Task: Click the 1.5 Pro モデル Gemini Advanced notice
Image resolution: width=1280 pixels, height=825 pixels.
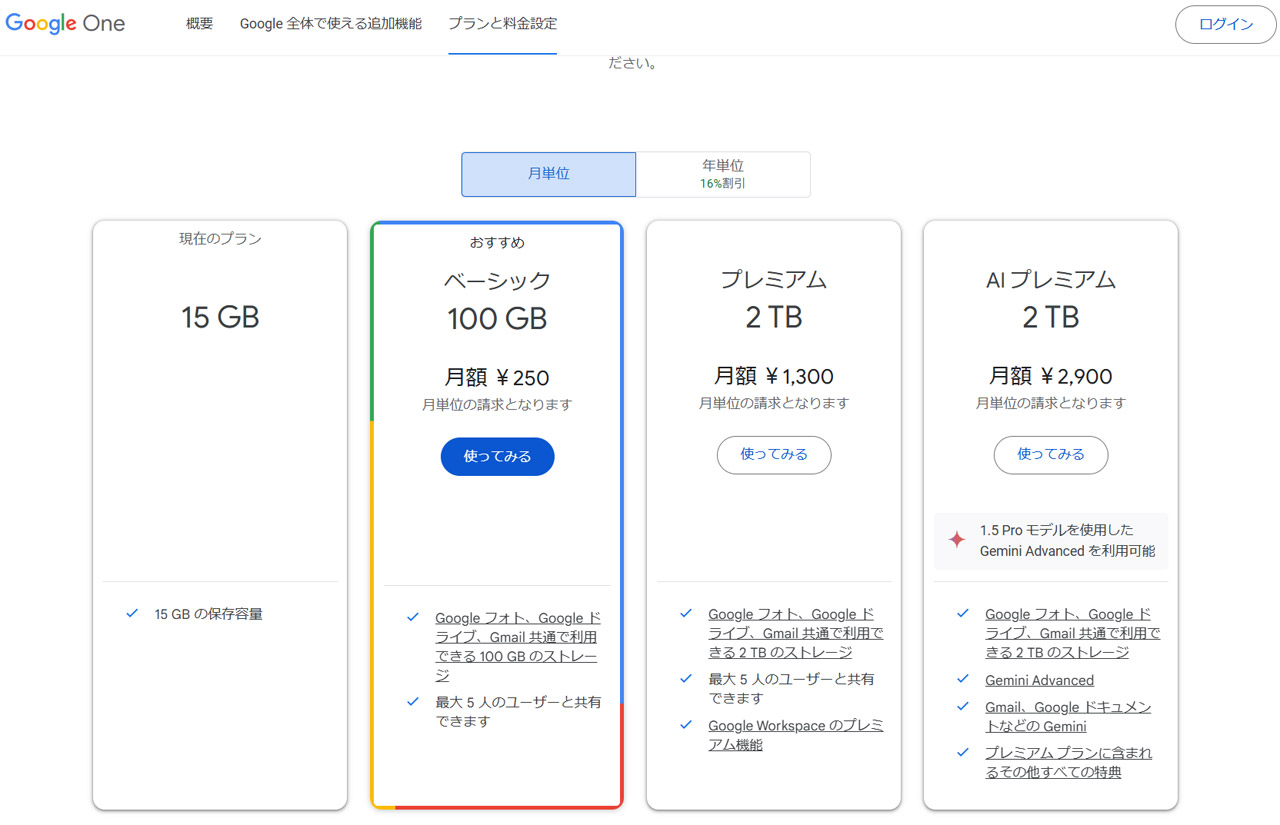Action: point(1051,541)
